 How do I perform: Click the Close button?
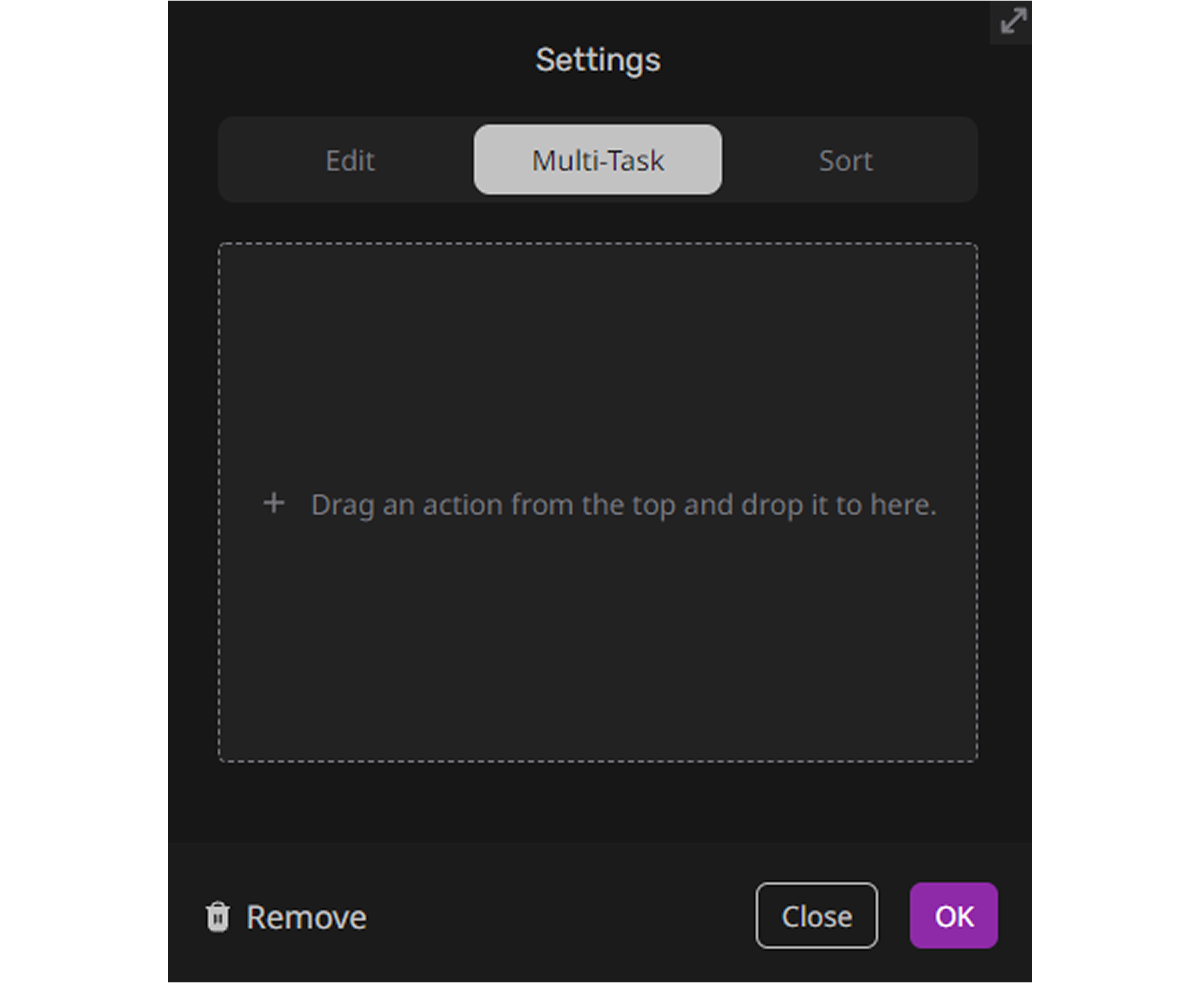tap(817, 916)
